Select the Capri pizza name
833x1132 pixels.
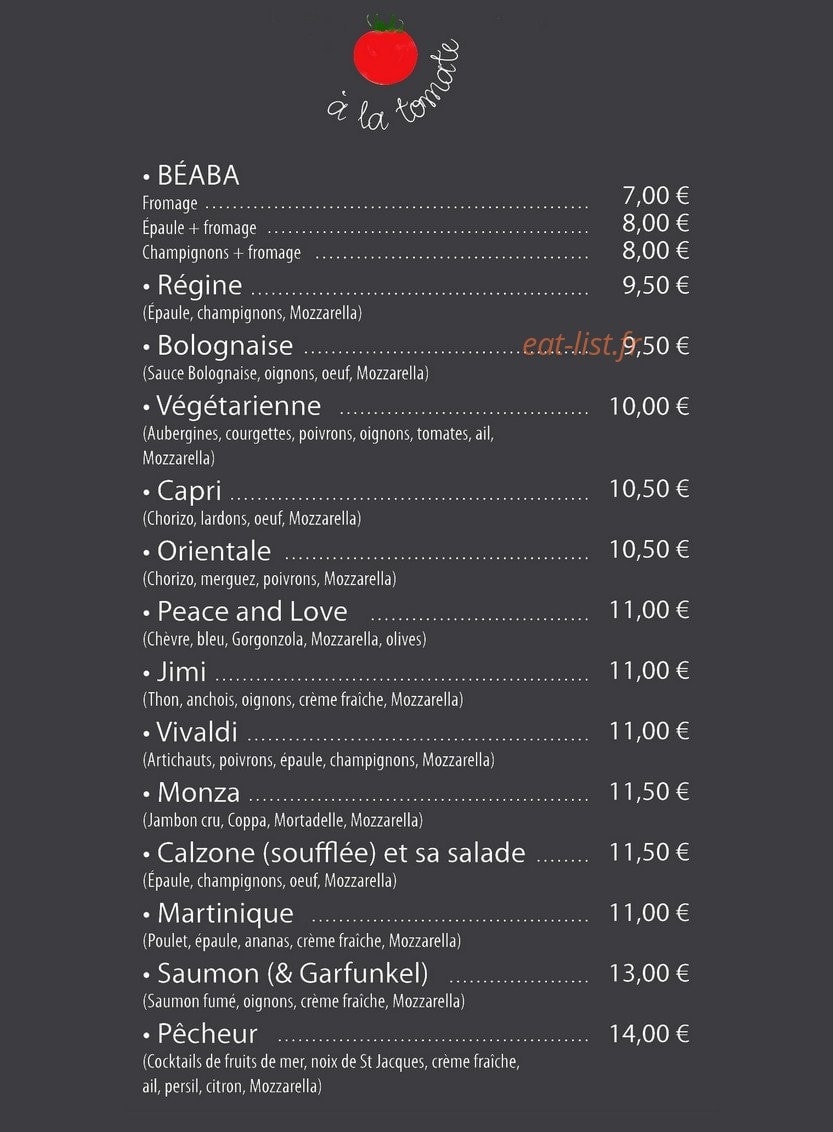(189, 491)
